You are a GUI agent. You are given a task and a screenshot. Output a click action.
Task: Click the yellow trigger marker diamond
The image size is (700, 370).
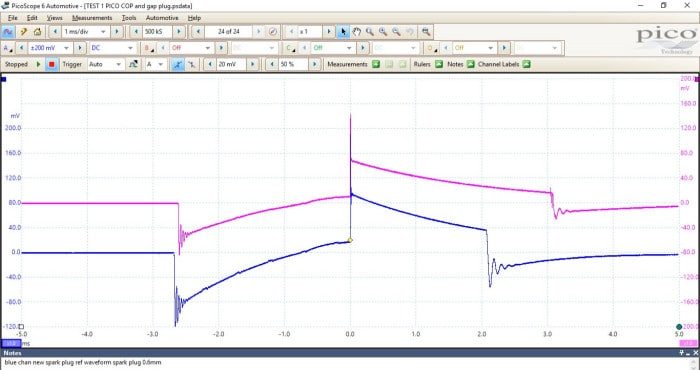(350, 240)
